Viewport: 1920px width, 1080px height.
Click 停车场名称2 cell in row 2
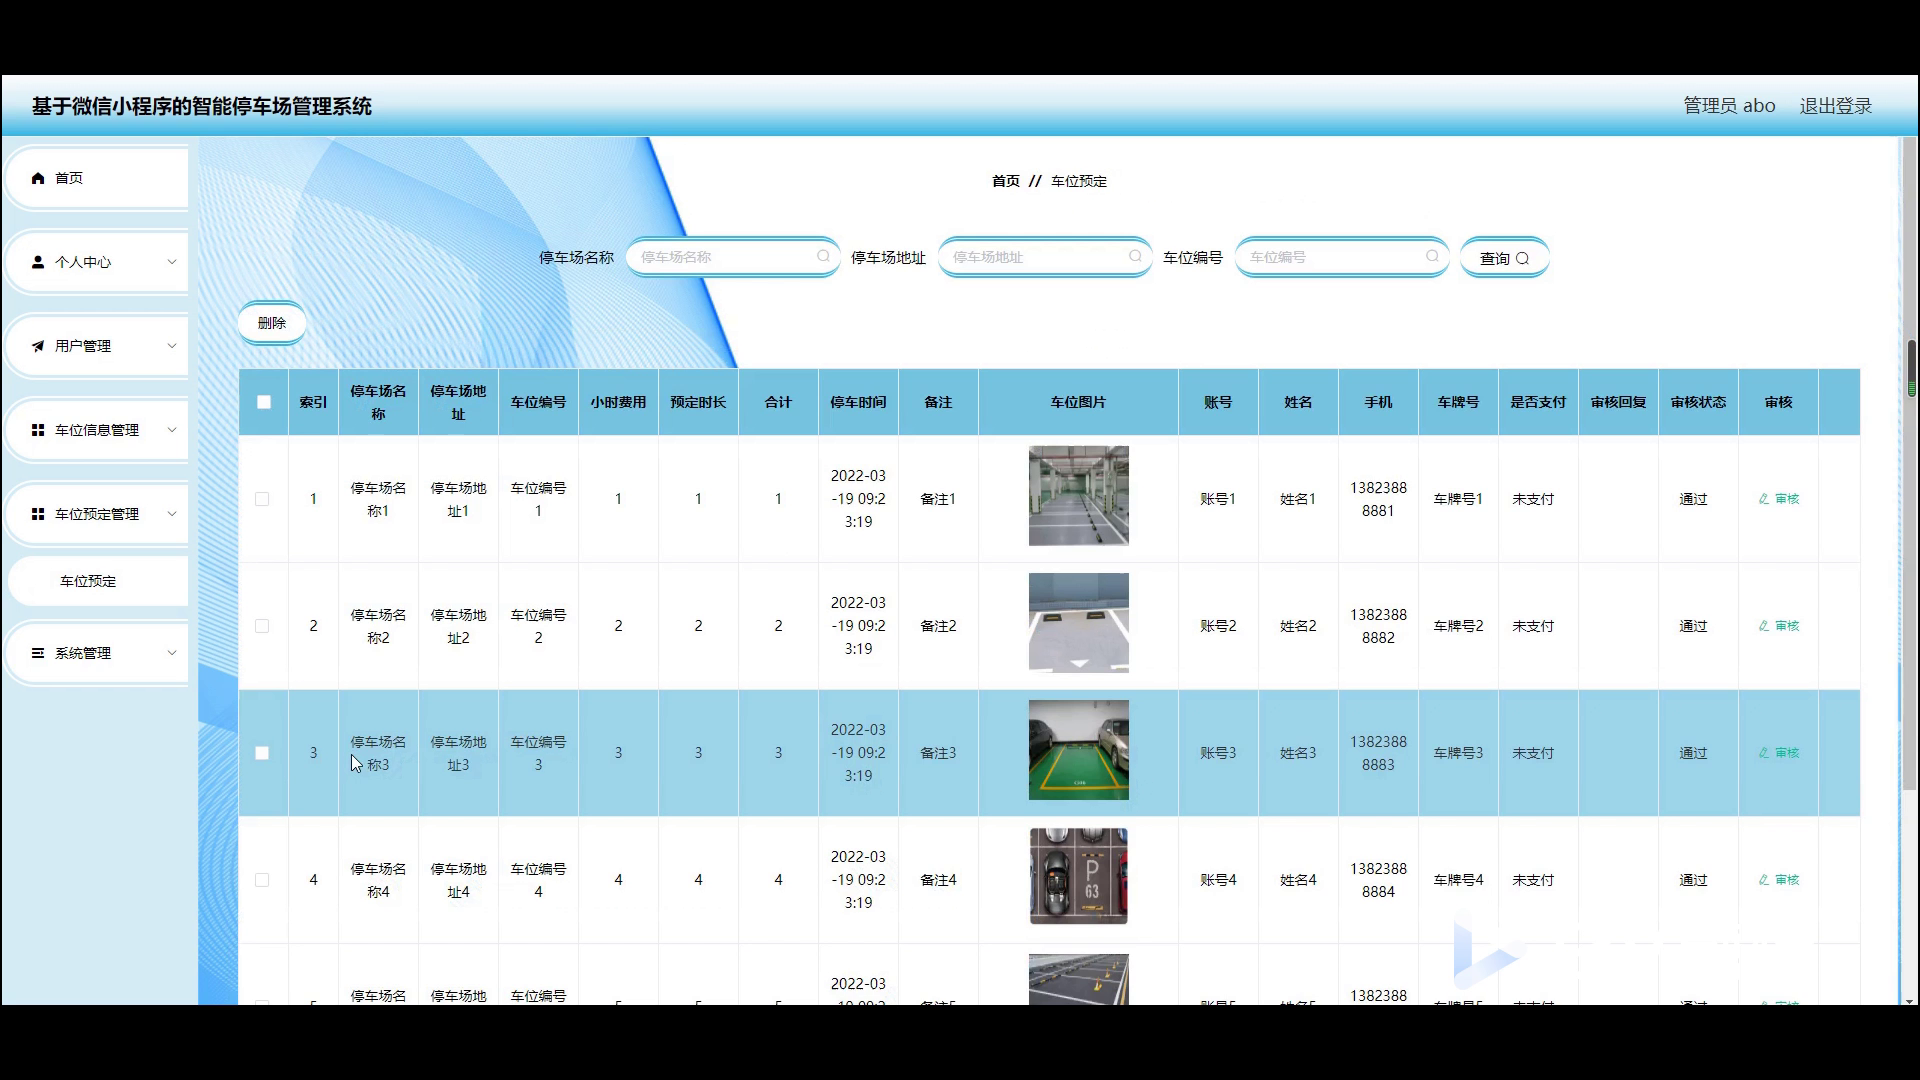click(x=378, y=626)
